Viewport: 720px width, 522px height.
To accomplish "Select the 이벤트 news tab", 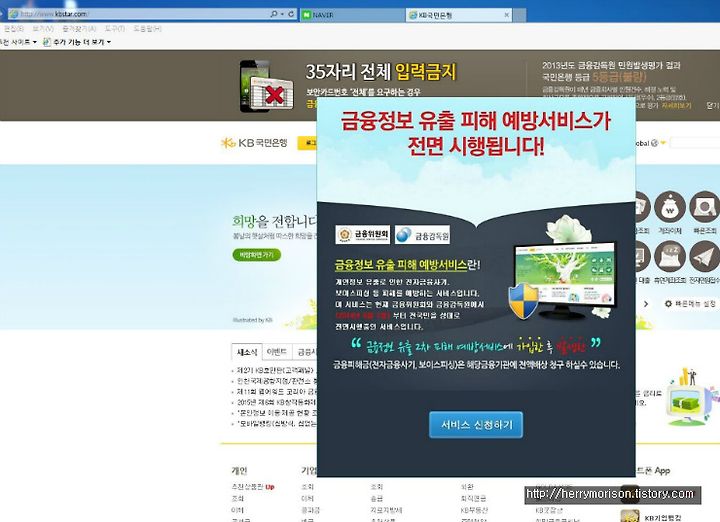I will point(276,352).
